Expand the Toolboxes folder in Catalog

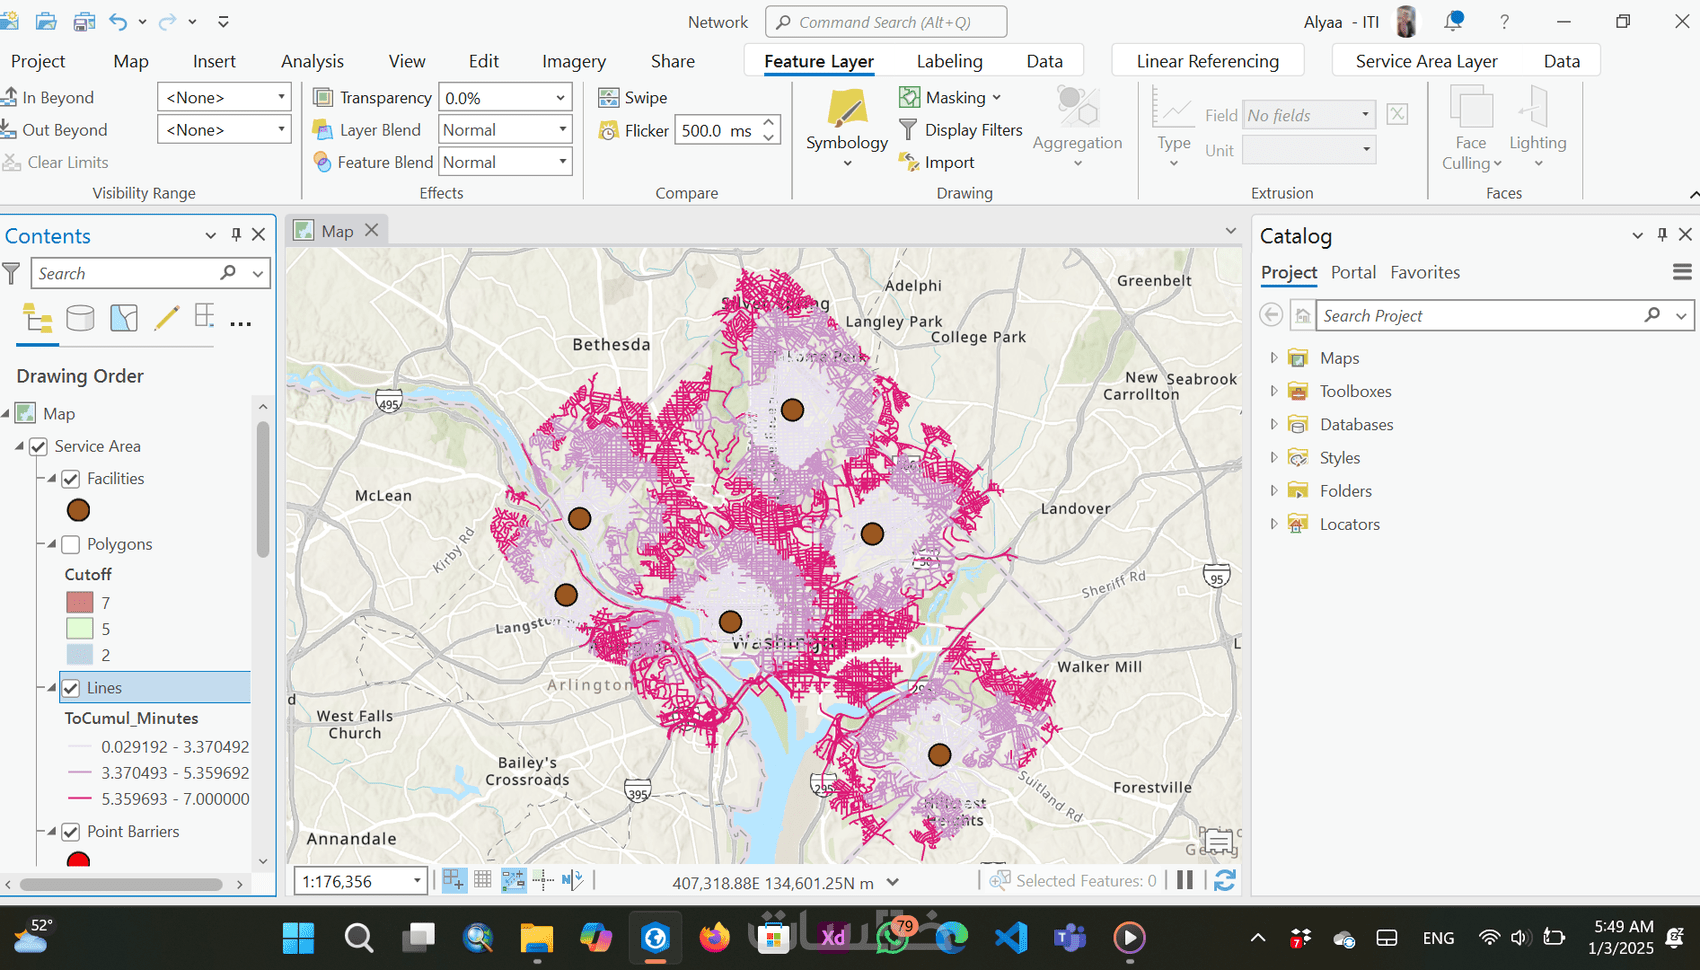pyautogui.click(x=1274, y=391)
